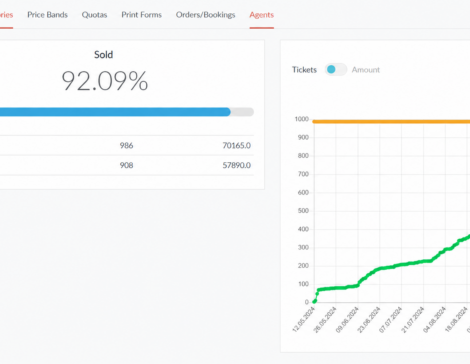Click the blue sold progress bar

pos(115,112)
